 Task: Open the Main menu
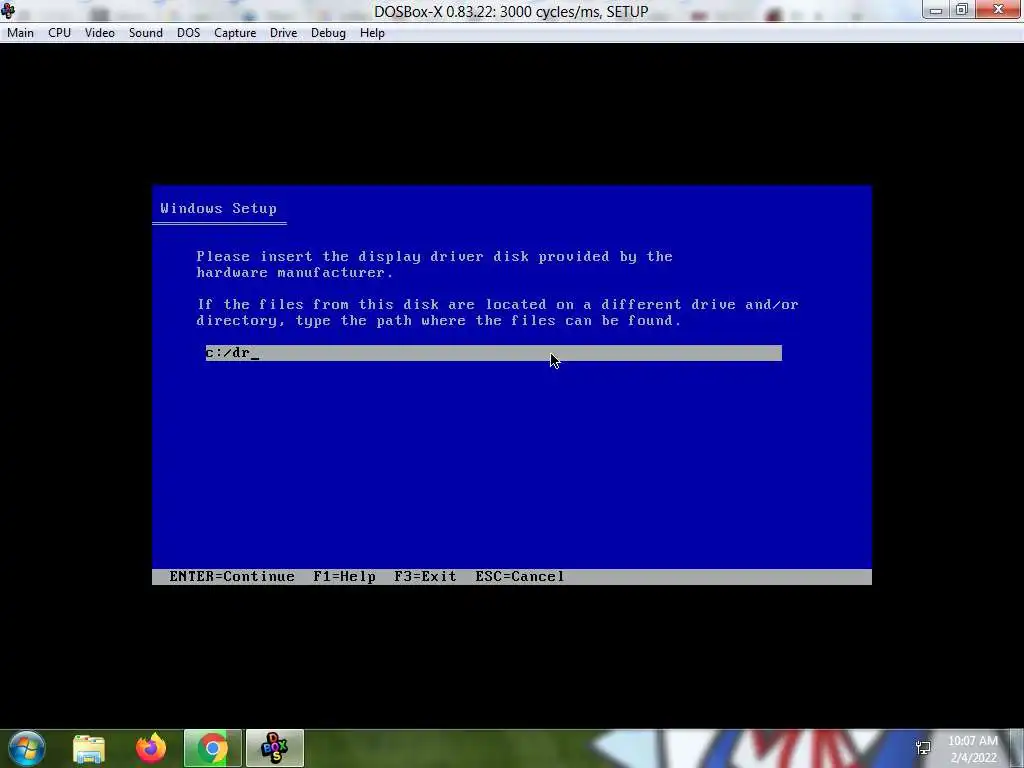[20, 33]
